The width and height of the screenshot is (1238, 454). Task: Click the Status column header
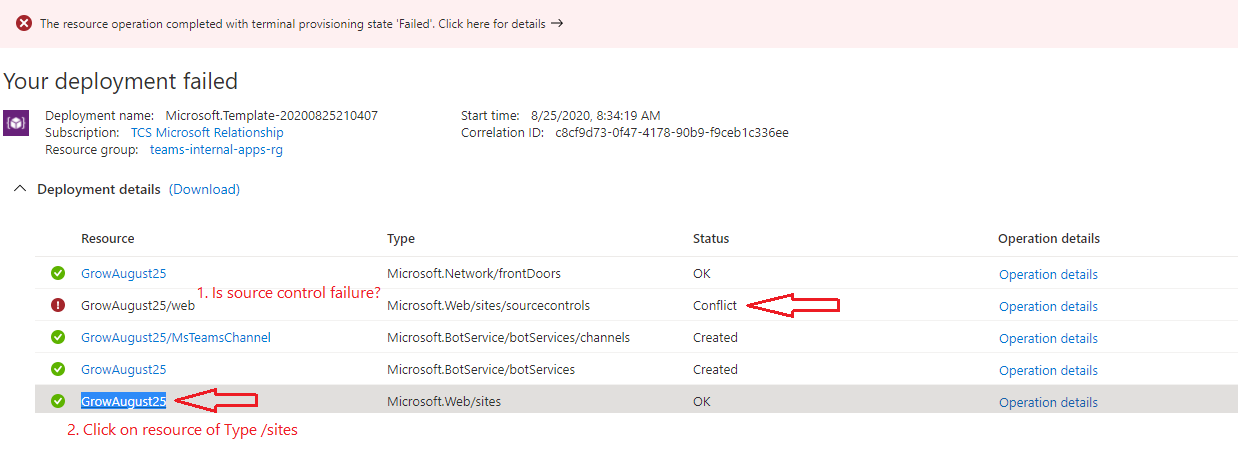pos(711,238)
